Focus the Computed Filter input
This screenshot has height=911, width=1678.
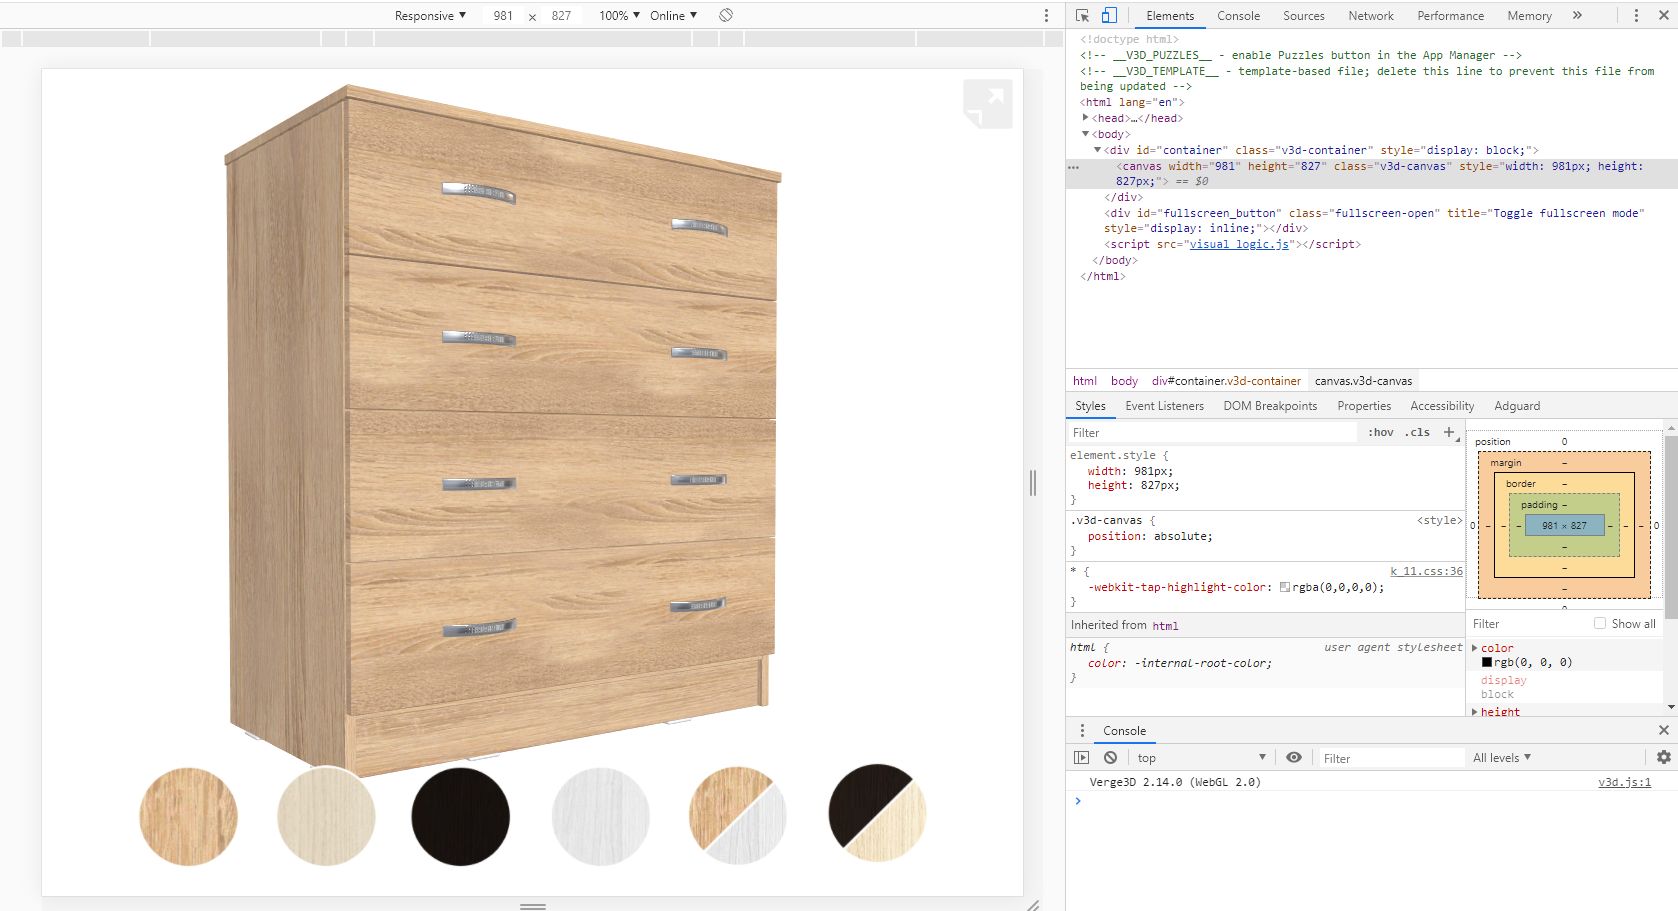[x=1528, y=623]
